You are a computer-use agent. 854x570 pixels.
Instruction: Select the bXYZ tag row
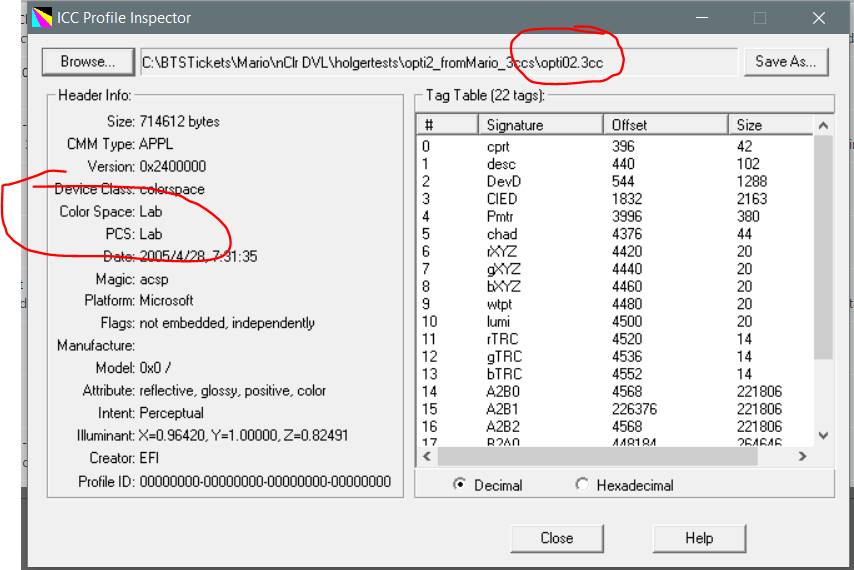(615, 286)
